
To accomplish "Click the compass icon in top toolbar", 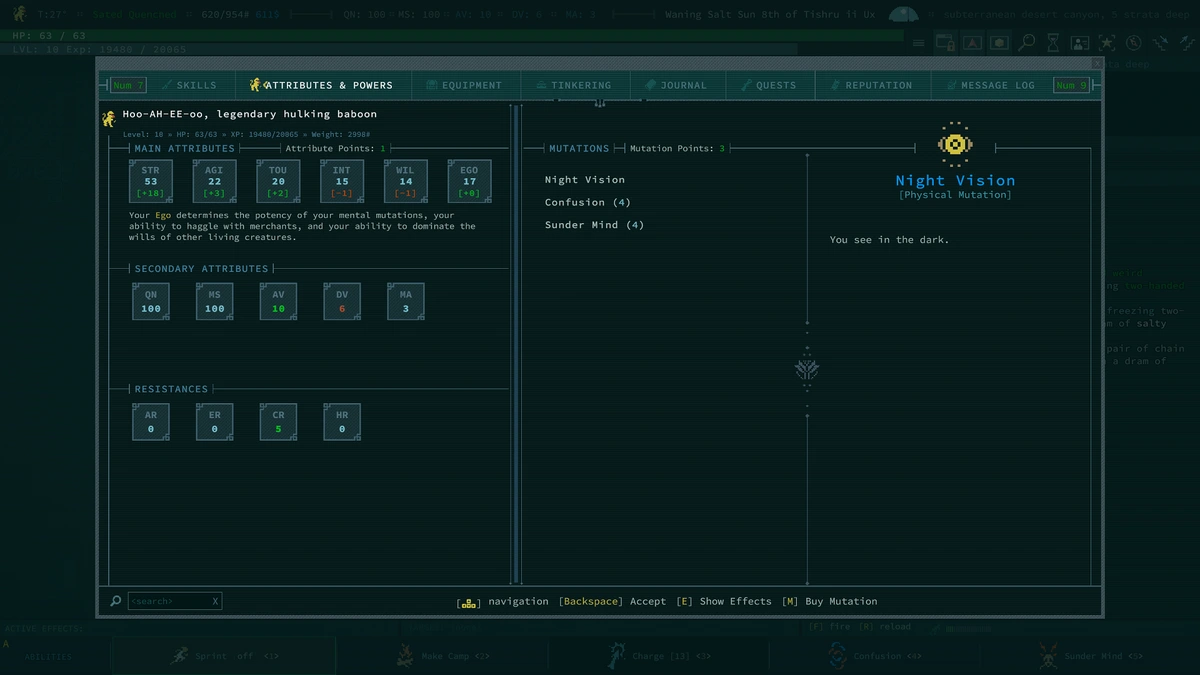I will (x=1133, y=43).
